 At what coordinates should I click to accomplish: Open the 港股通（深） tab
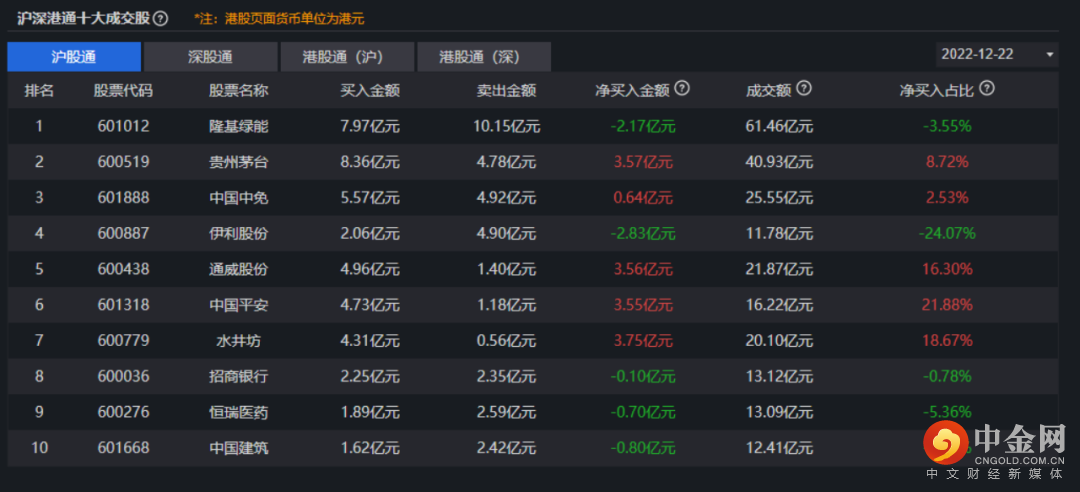point(482,56)
